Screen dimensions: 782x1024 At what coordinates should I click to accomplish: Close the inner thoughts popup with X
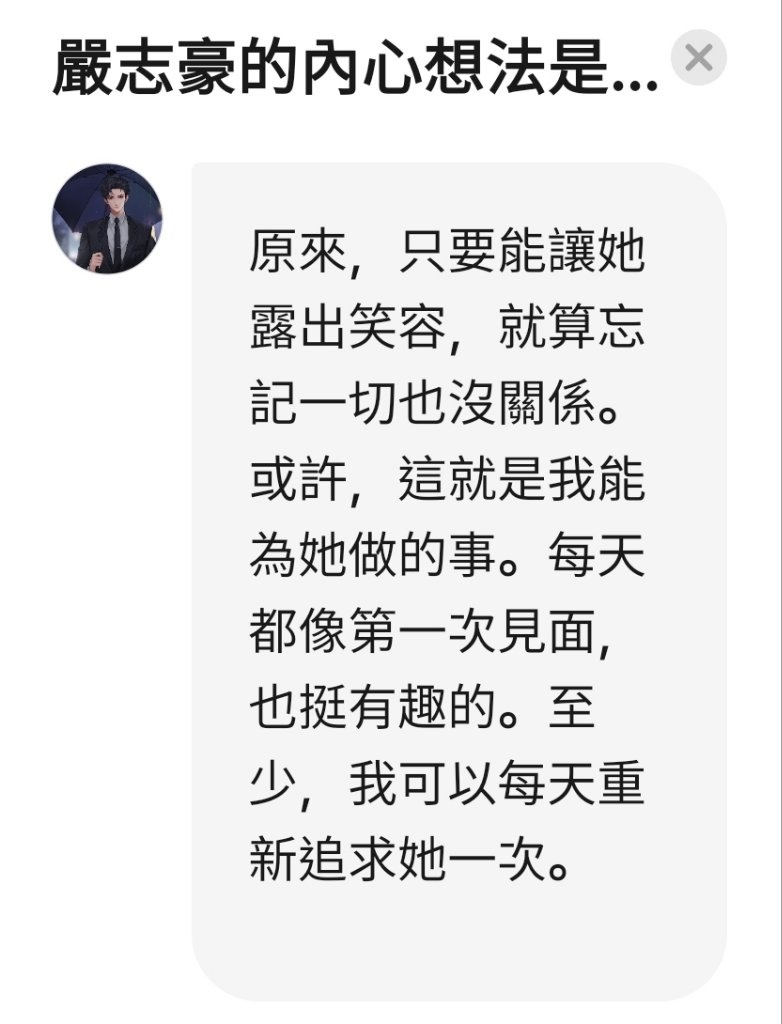(x=698, y=57)
